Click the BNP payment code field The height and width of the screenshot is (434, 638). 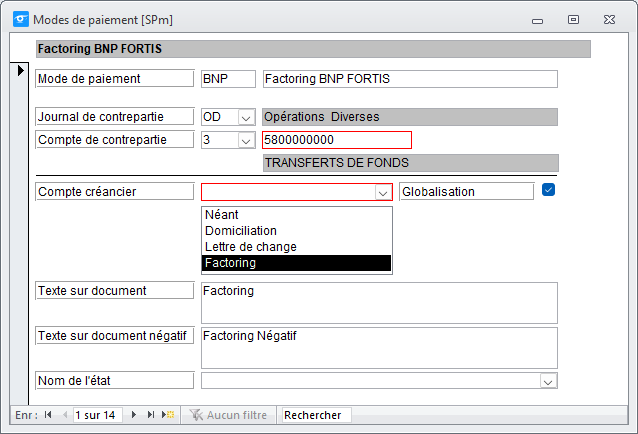point(228,79)
